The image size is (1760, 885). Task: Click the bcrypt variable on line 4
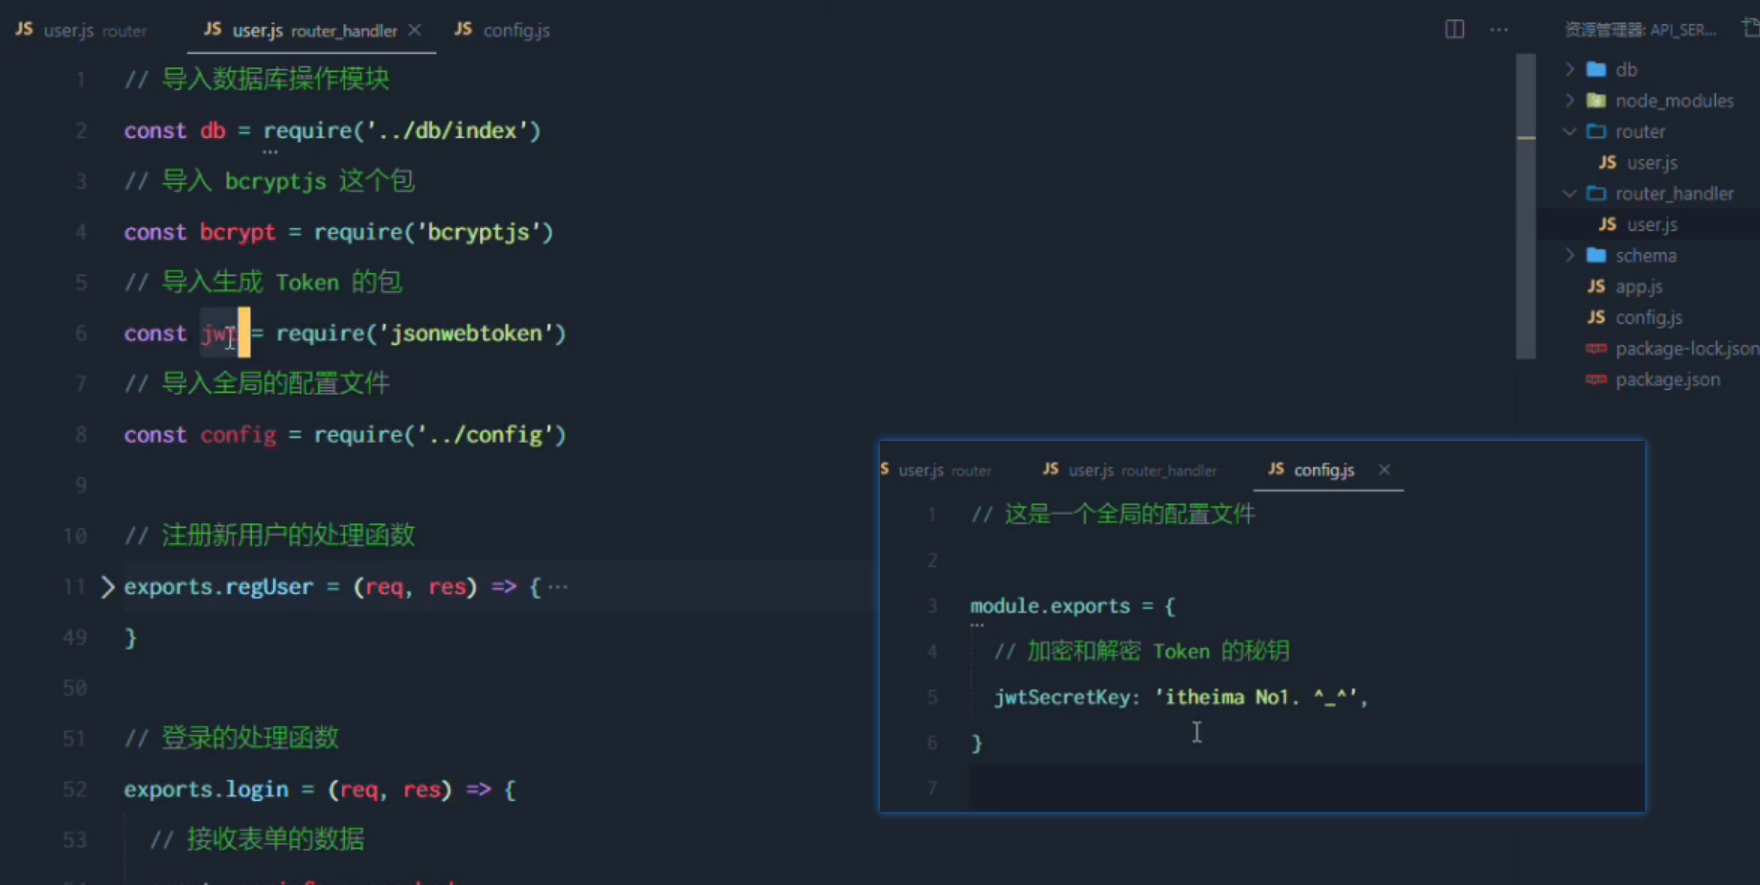coord(237,232)
